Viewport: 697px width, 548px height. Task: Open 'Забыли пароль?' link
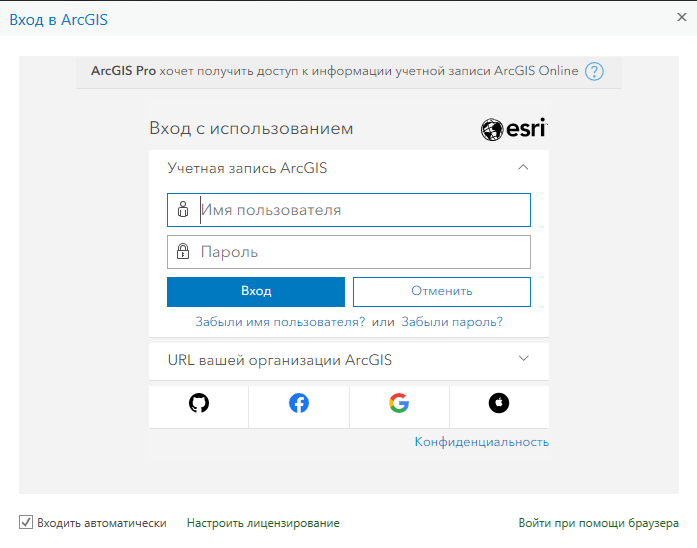452,322
